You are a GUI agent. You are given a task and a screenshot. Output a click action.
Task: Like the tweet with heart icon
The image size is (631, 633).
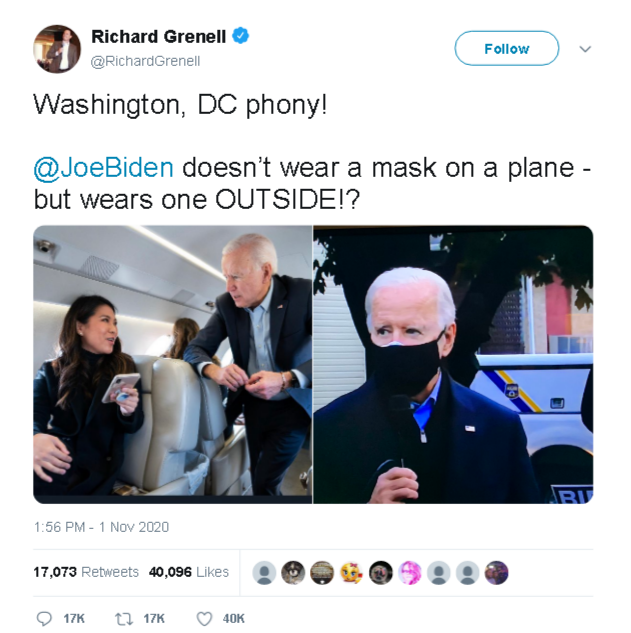coord(204,618)
